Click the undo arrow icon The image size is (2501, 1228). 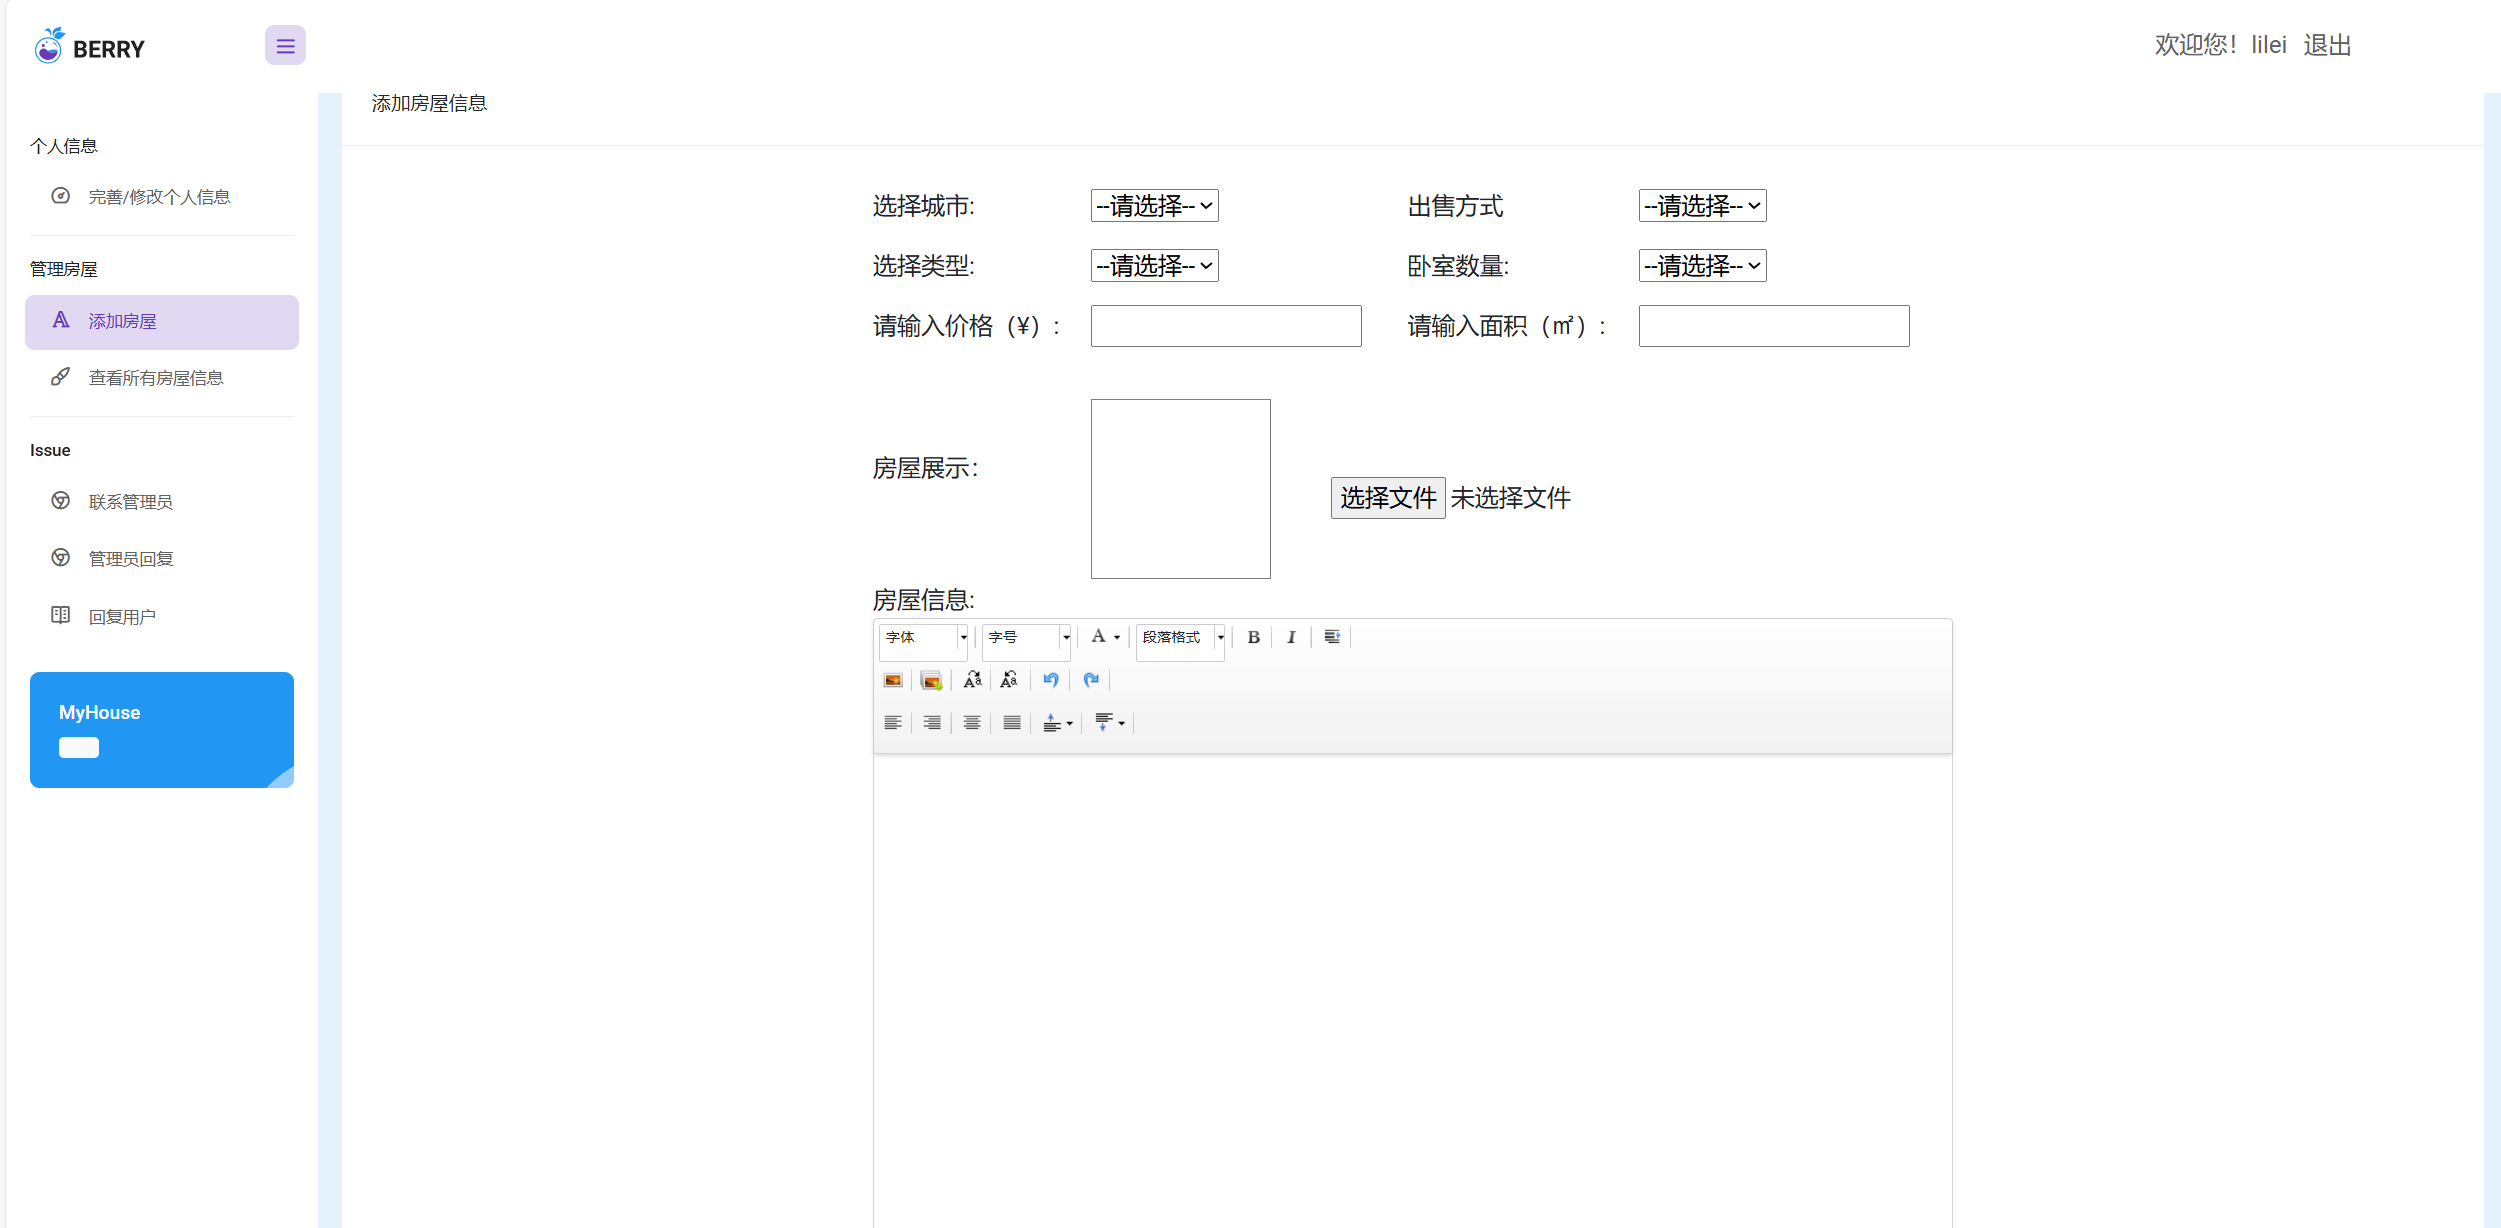[x=1050, y=680]
